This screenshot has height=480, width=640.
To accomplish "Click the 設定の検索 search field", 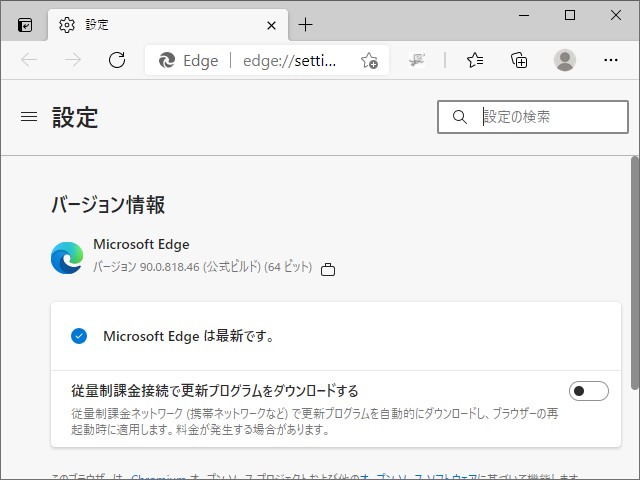I will click(x=533, y=117).
